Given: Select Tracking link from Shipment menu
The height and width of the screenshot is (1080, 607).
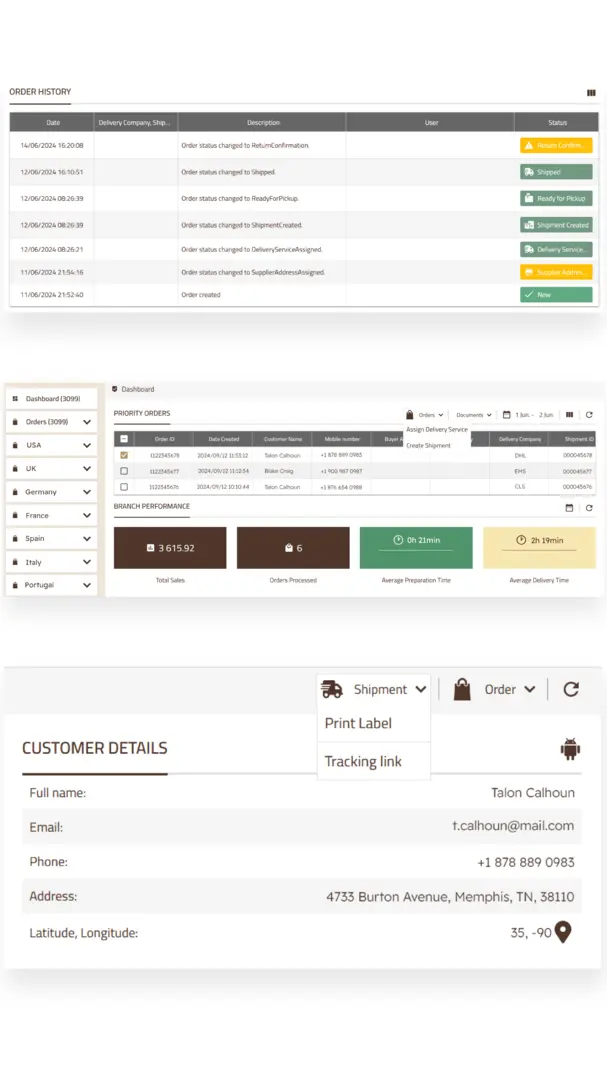Looking at the screenshot, I should click(x=363, y=761).
